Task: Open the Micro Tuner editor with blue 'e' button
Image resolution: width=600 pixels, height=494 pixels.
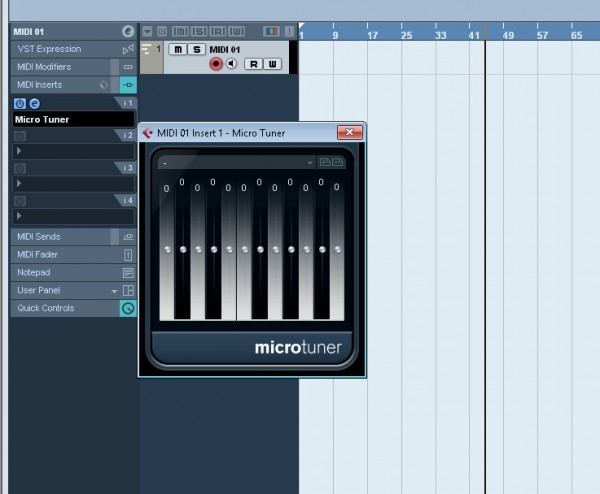Action: (x=34, y=103)
